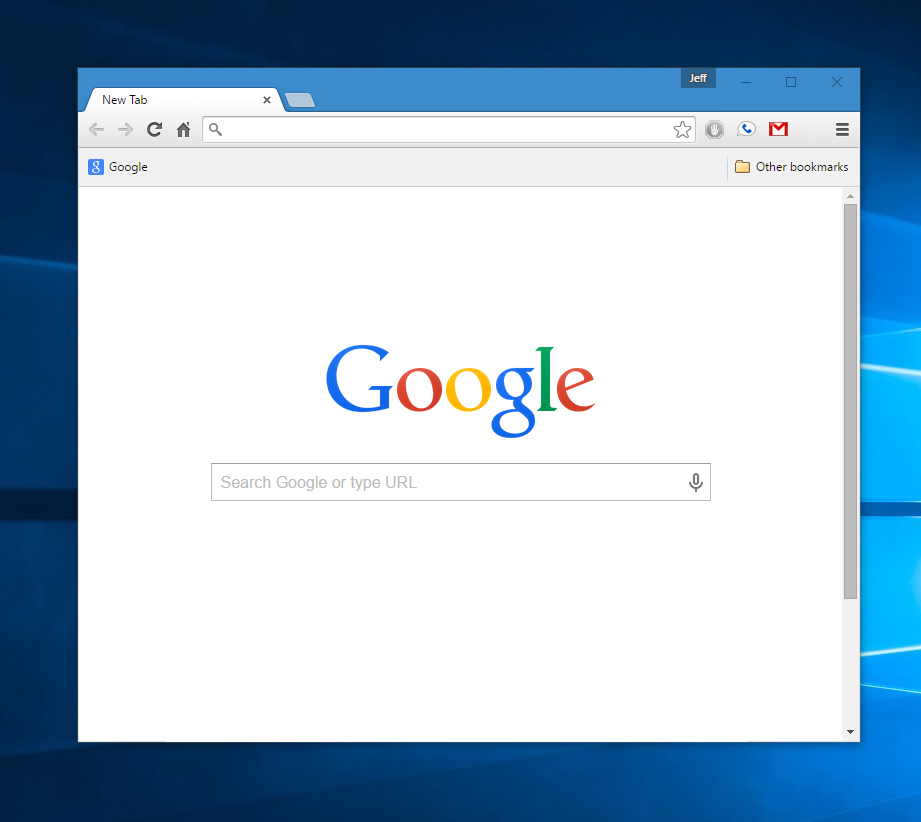Viewport: 921px width, 822px height.
Task: Open the Chrome hamburger menu
Action: tap(842, 129)
